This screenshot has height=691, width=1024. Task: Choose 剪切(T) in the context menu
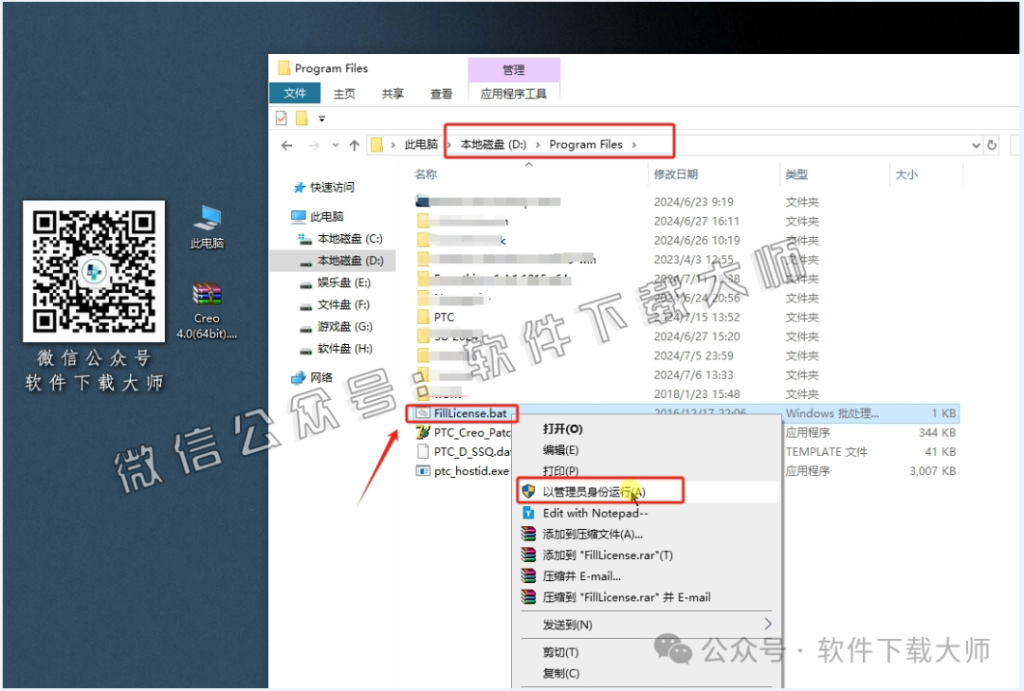(x=561, y=652)
